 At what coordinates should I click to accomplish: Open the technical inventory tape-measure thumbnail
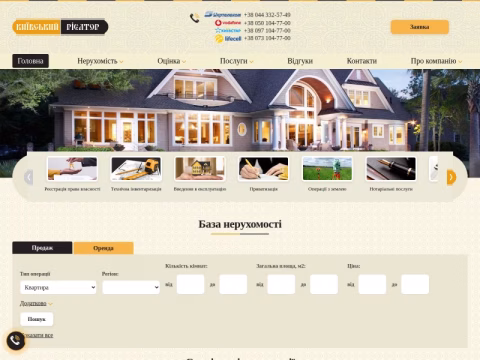[136, 169]
